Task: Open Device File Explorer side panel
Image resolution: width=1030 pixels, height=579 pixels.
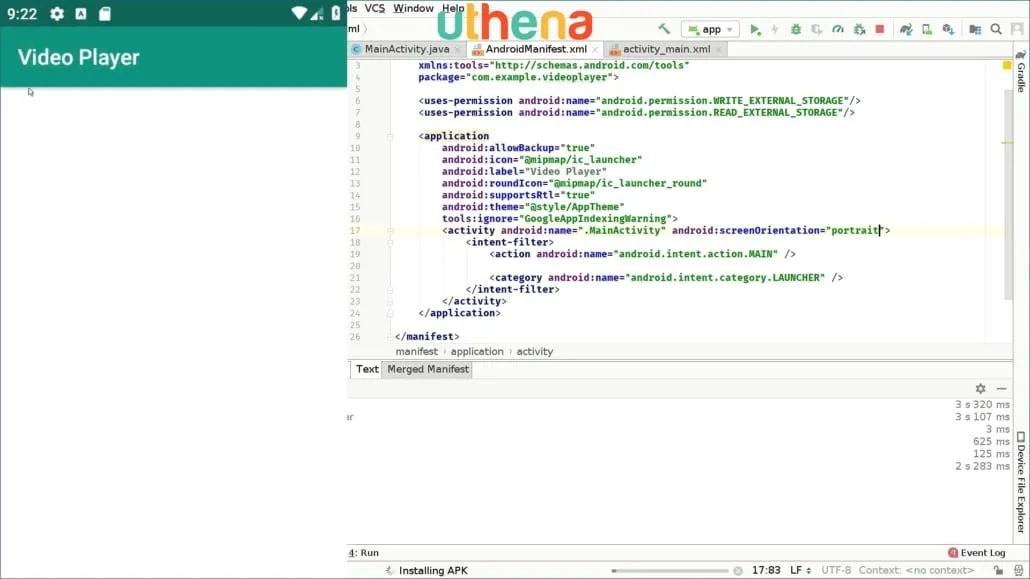Action: 1021,482
